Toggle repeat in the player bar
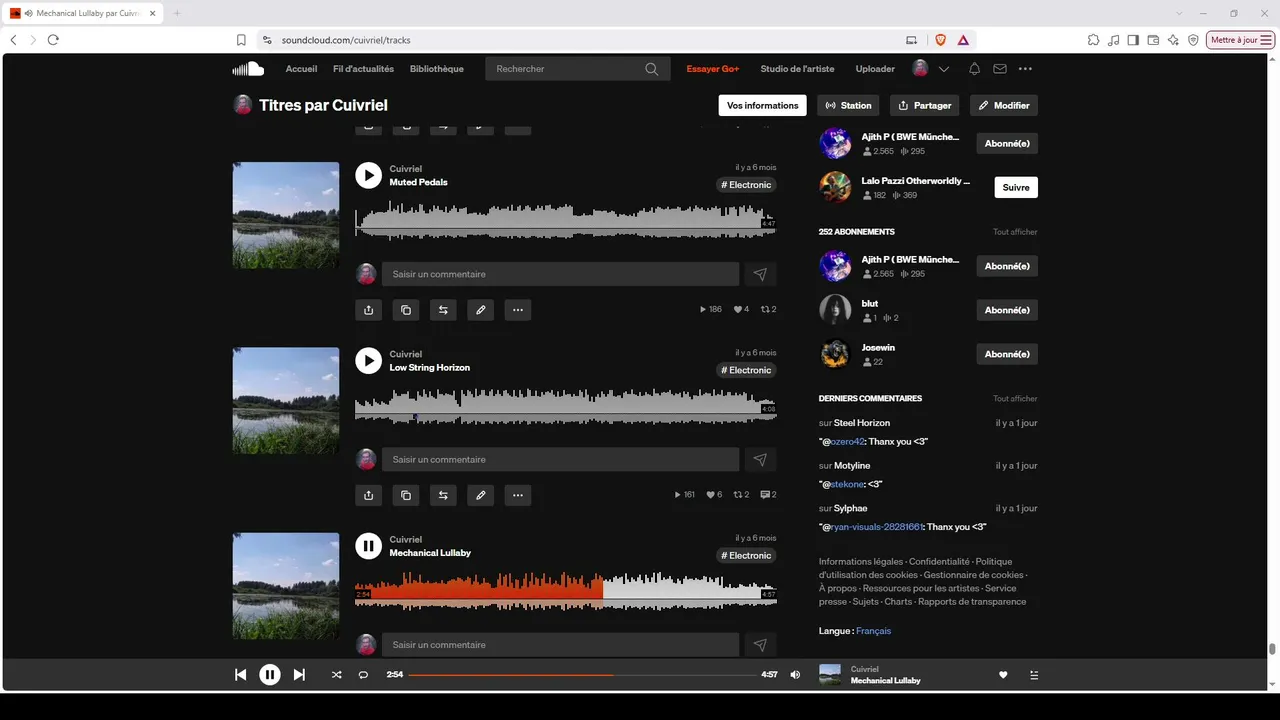Screen dimensions: 1280x720 363,675
